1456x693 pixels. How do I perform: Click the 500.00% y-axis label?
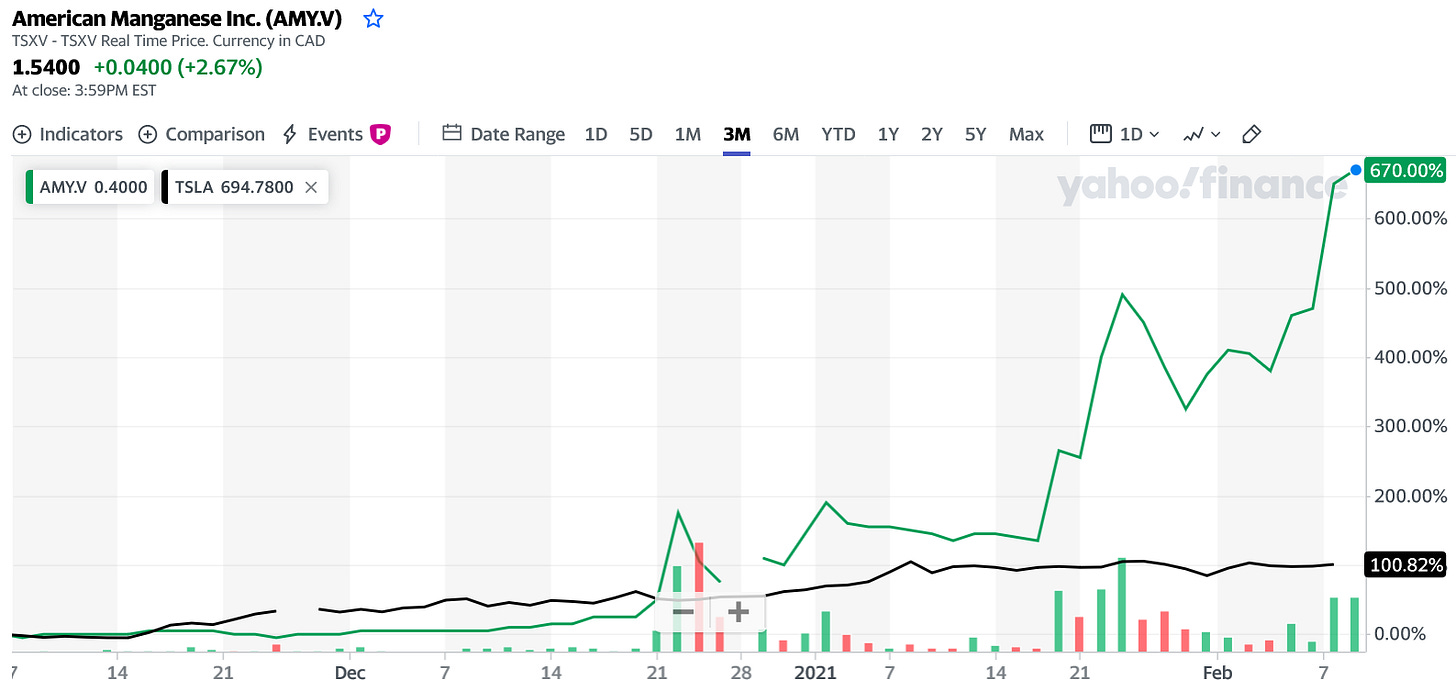coord(1409,288)
